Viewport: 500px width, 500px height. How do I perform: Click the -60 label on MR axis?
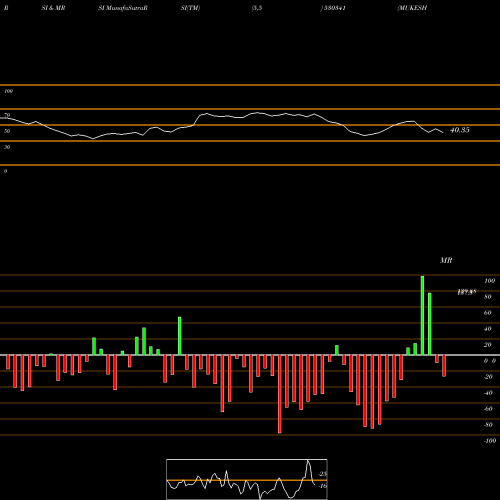tap(488, 409)
